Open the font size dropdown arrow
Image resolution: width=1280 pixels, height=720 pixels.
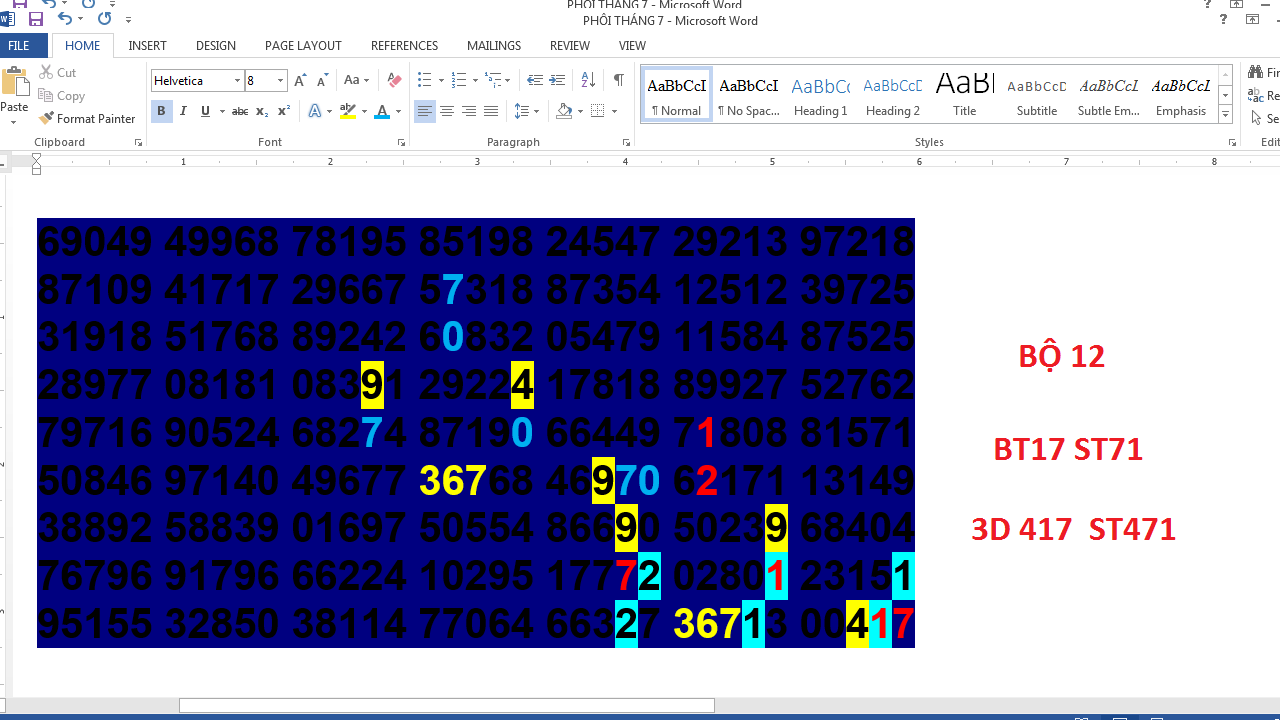(x=280, y=81)
